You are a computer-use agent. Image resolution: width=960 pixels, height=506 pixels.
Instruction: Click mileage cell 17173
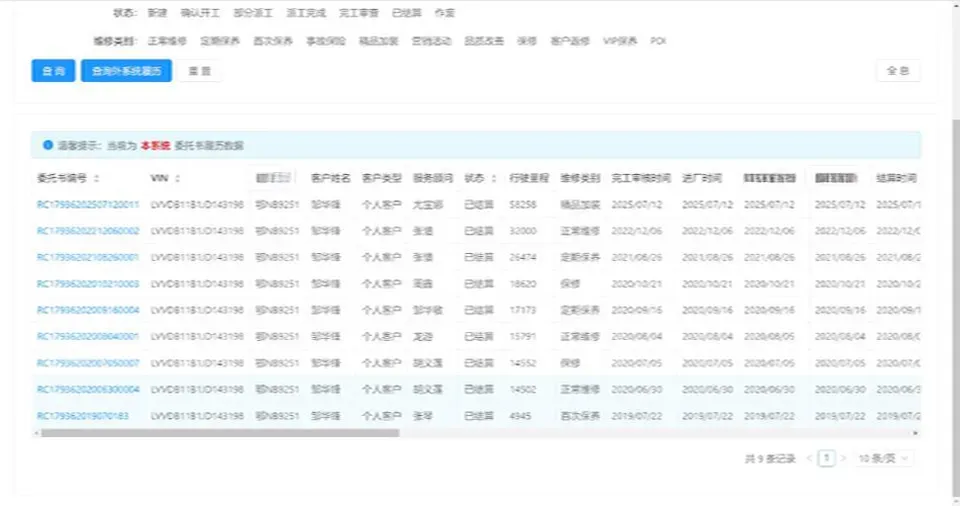pos(523,310)
